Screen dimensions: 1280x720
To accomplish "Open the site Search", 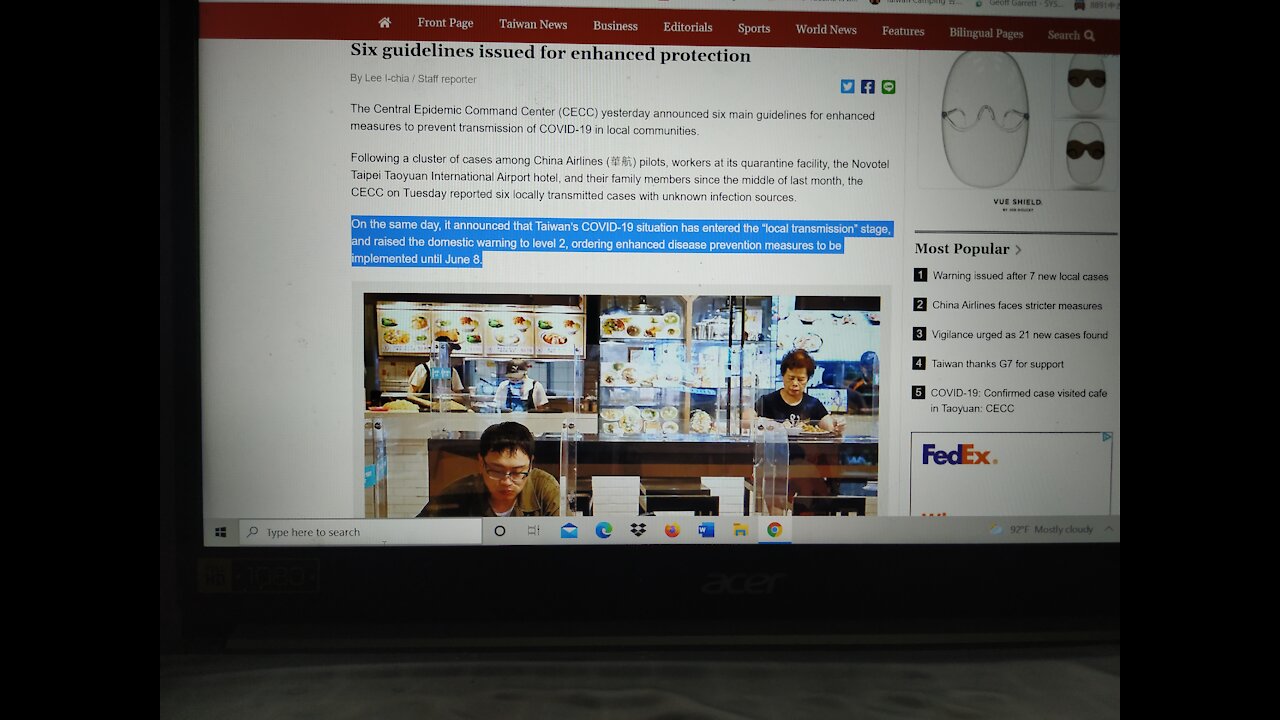I will click(x=1071, y=35).
